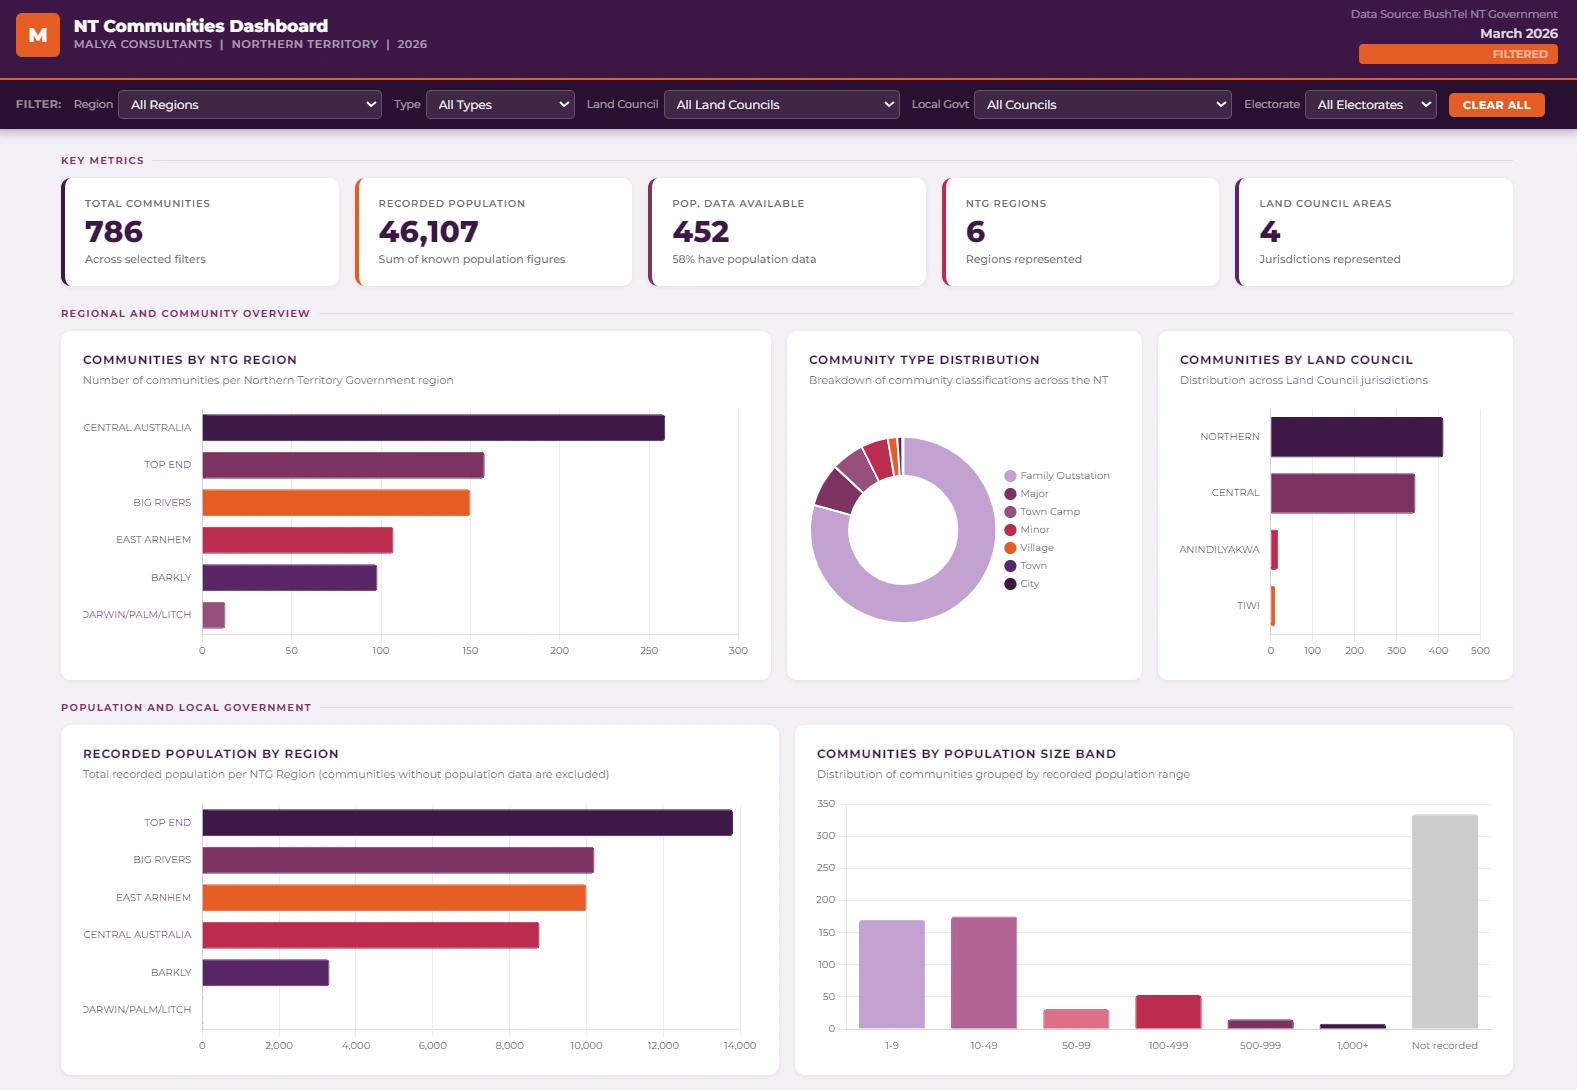Click the 1-9 population band bar
The width and height of the screenshot is (1577, 1090).
click(x=892, y=974)
